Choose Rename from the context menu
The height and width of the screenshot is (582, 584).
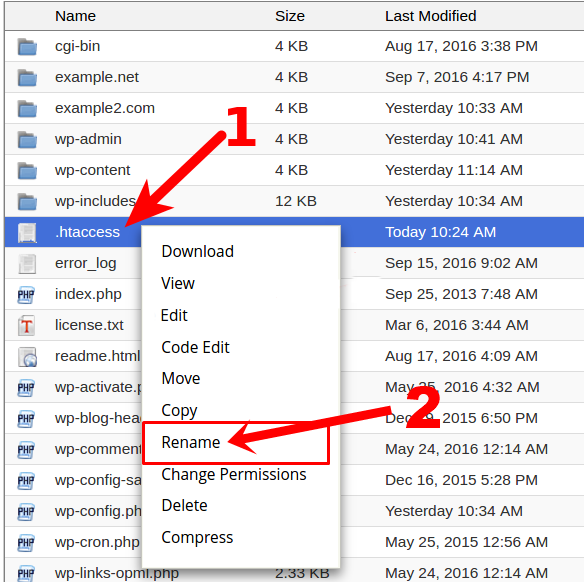[x=191, y=442]
